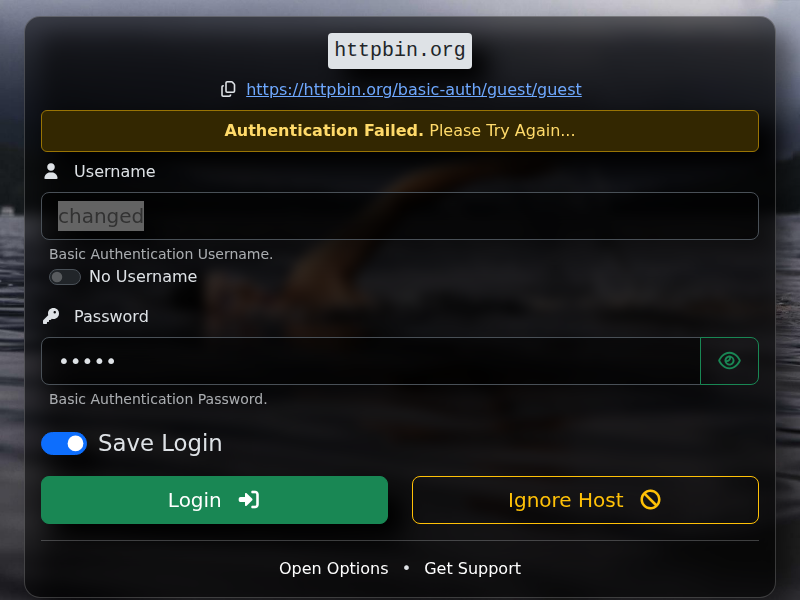Open Options from the footer

pos(334,568)
